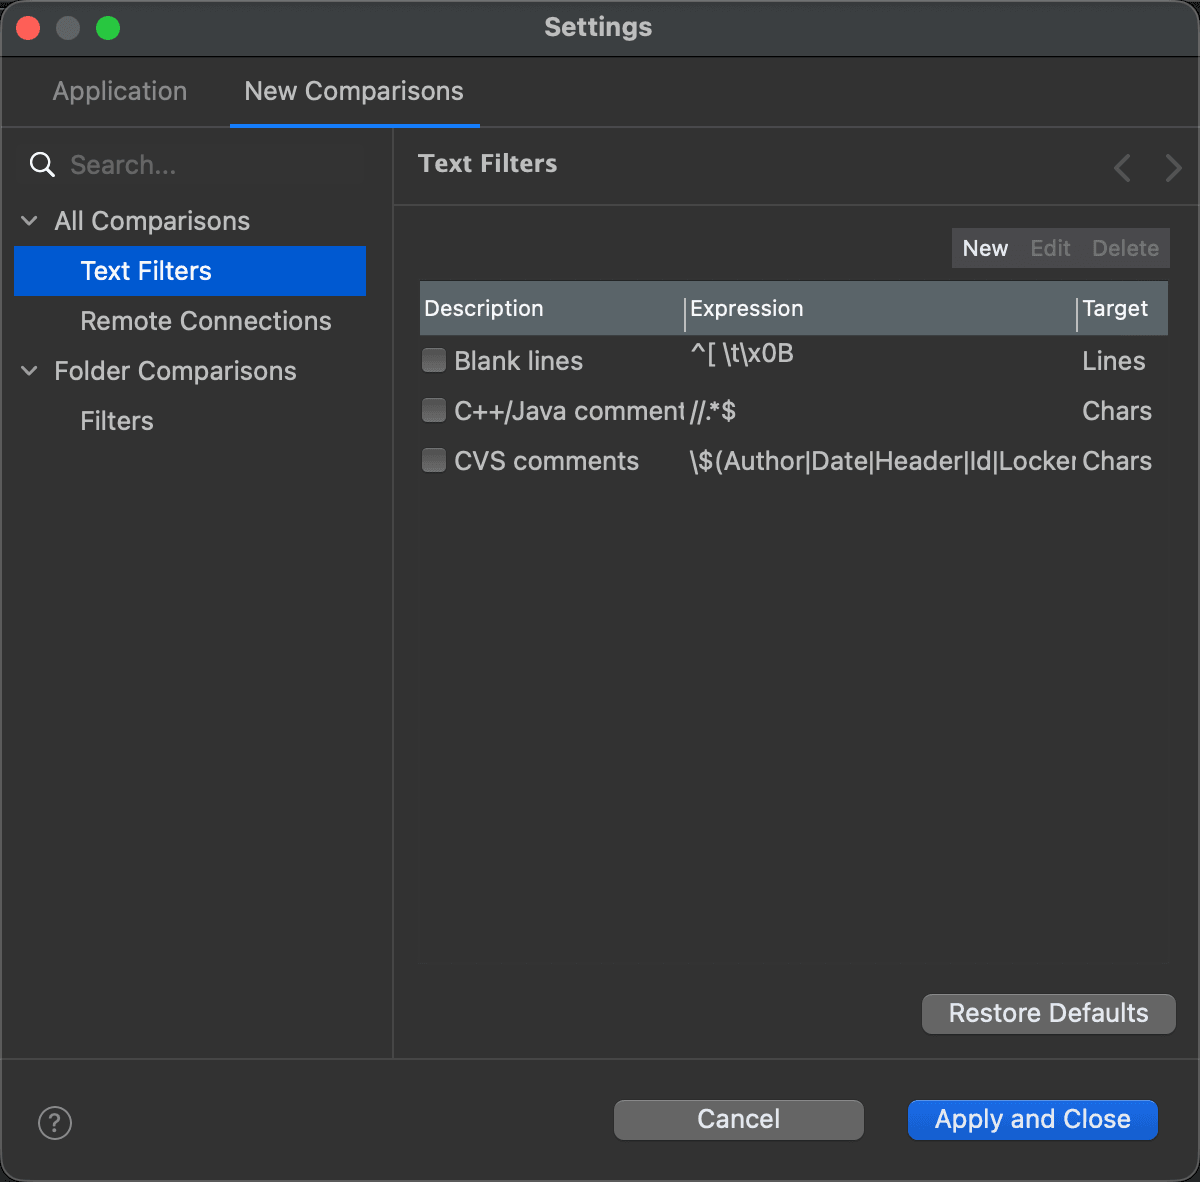
Task: Click Chars target of C++/Java comment row
Action: 1117,411
